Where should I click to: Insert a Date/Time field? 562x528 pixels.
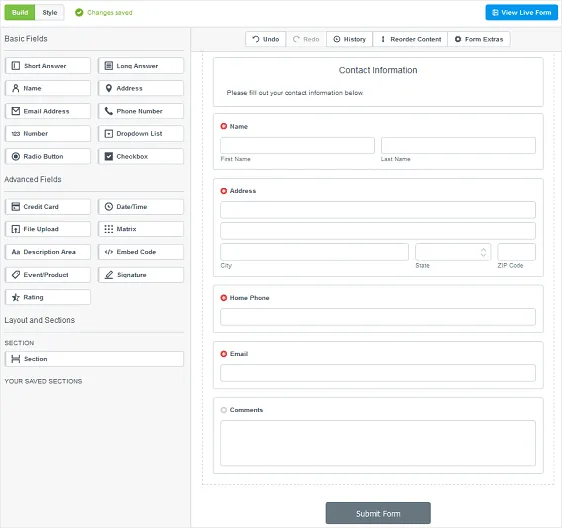(140, 207)
